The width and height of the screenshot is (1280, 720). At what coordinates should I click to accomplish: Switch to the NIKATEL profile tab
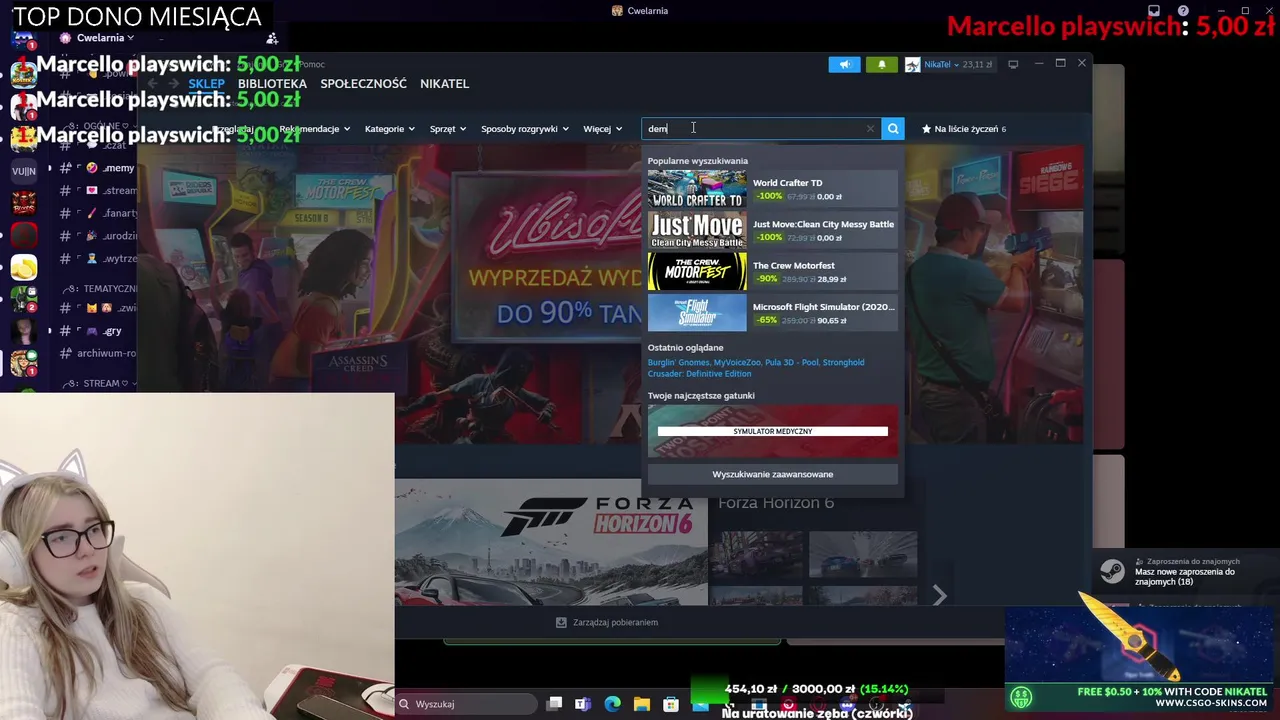pos(444,84)
